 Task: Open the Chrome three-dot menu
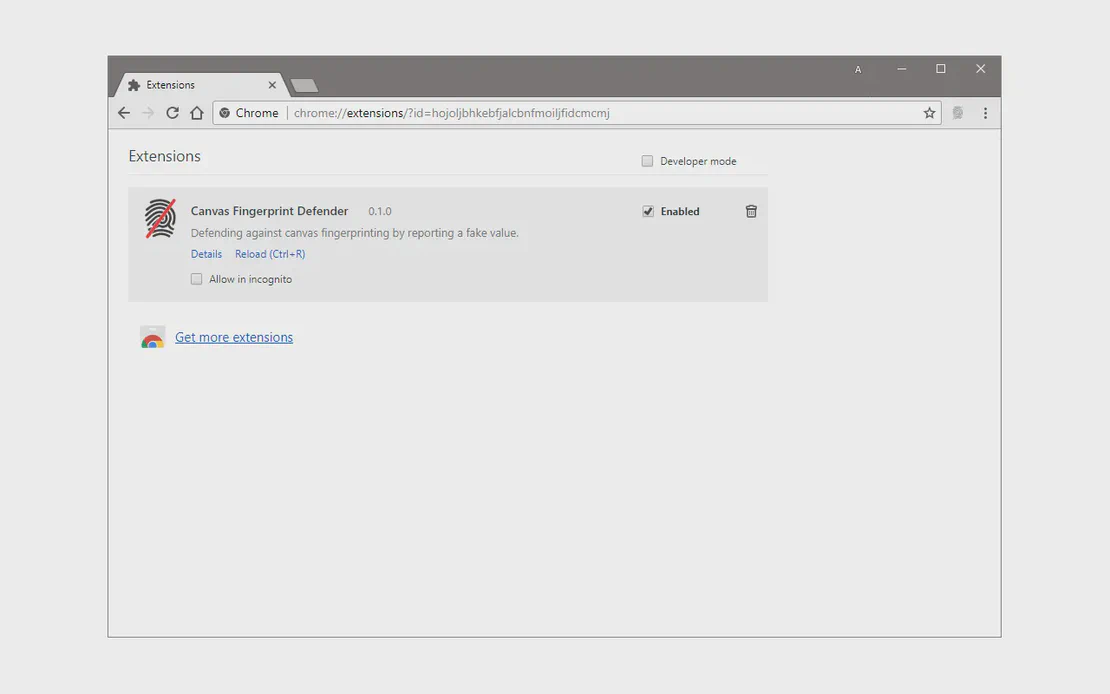point(985,113)
